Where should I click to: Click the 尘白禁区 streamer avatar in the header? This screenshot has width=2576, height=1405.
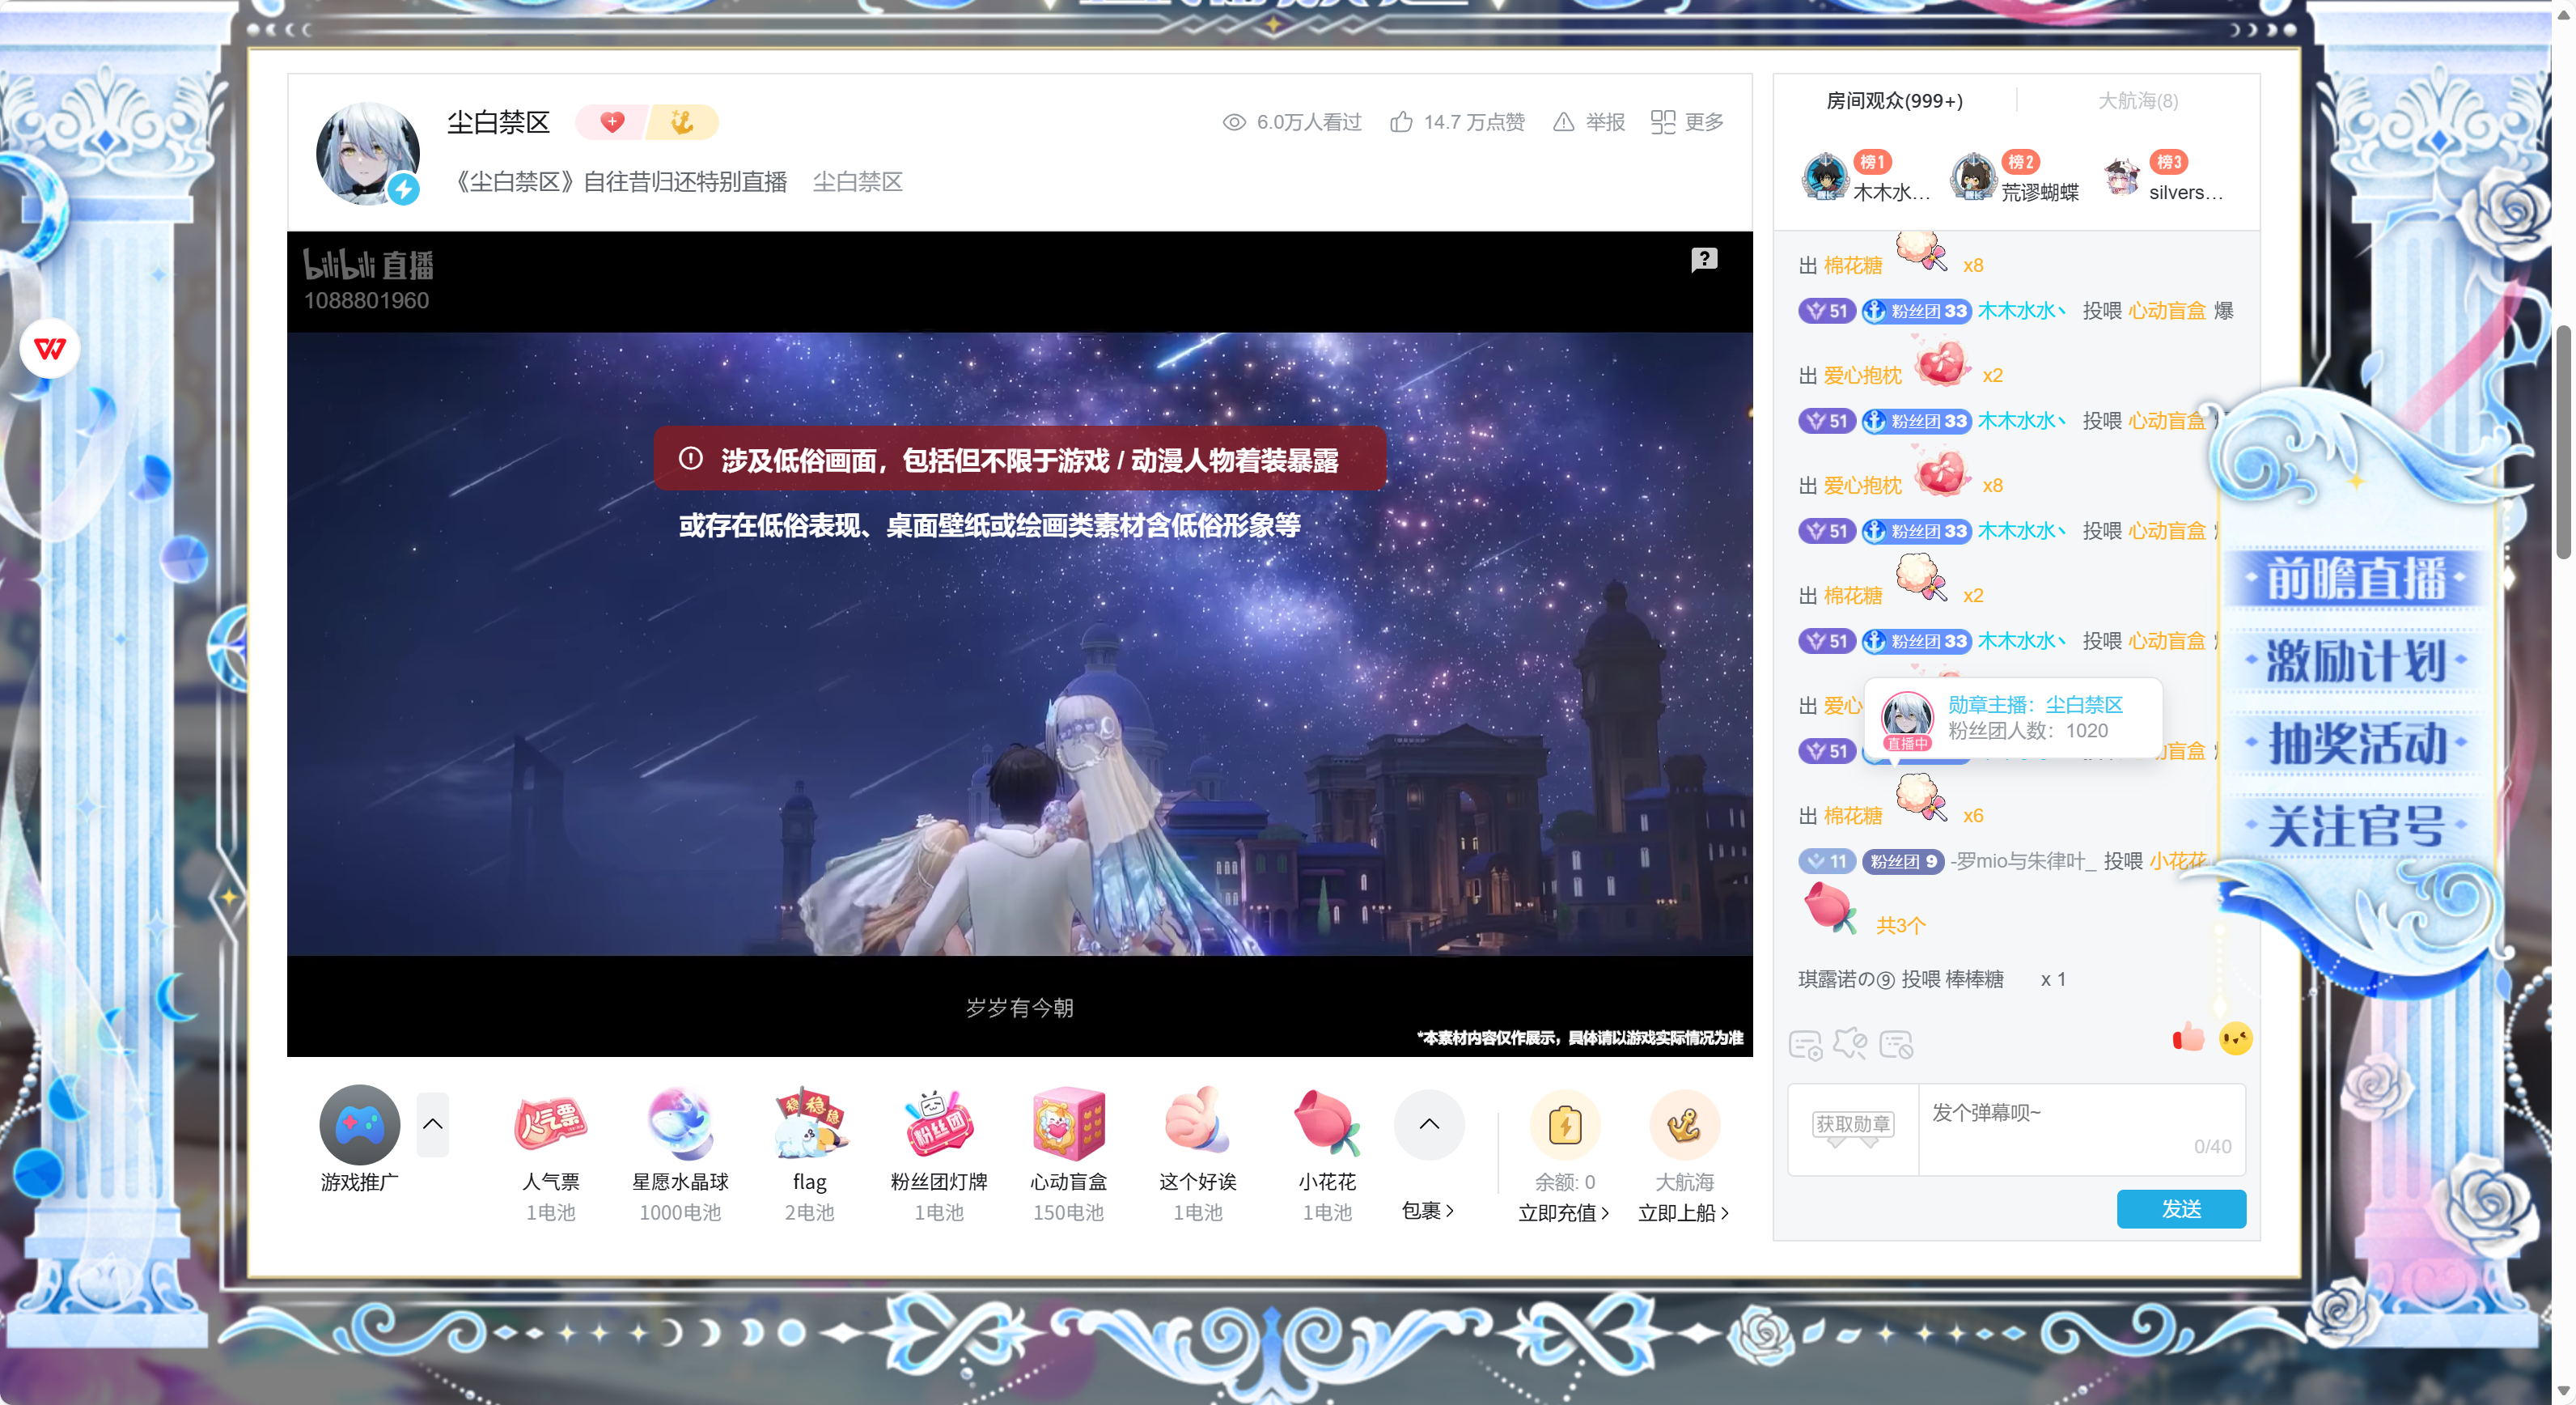368,154
